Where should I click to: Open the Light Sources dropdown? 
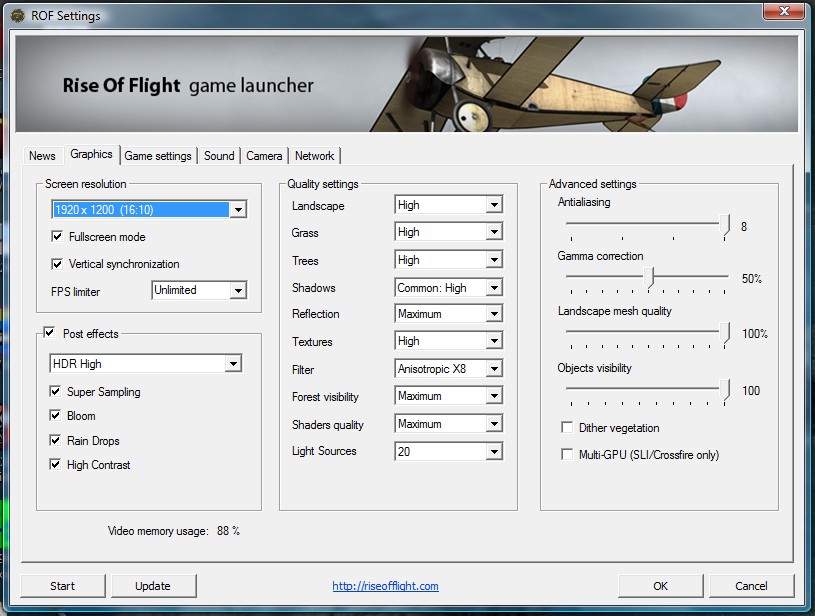(x=493, y=452)
